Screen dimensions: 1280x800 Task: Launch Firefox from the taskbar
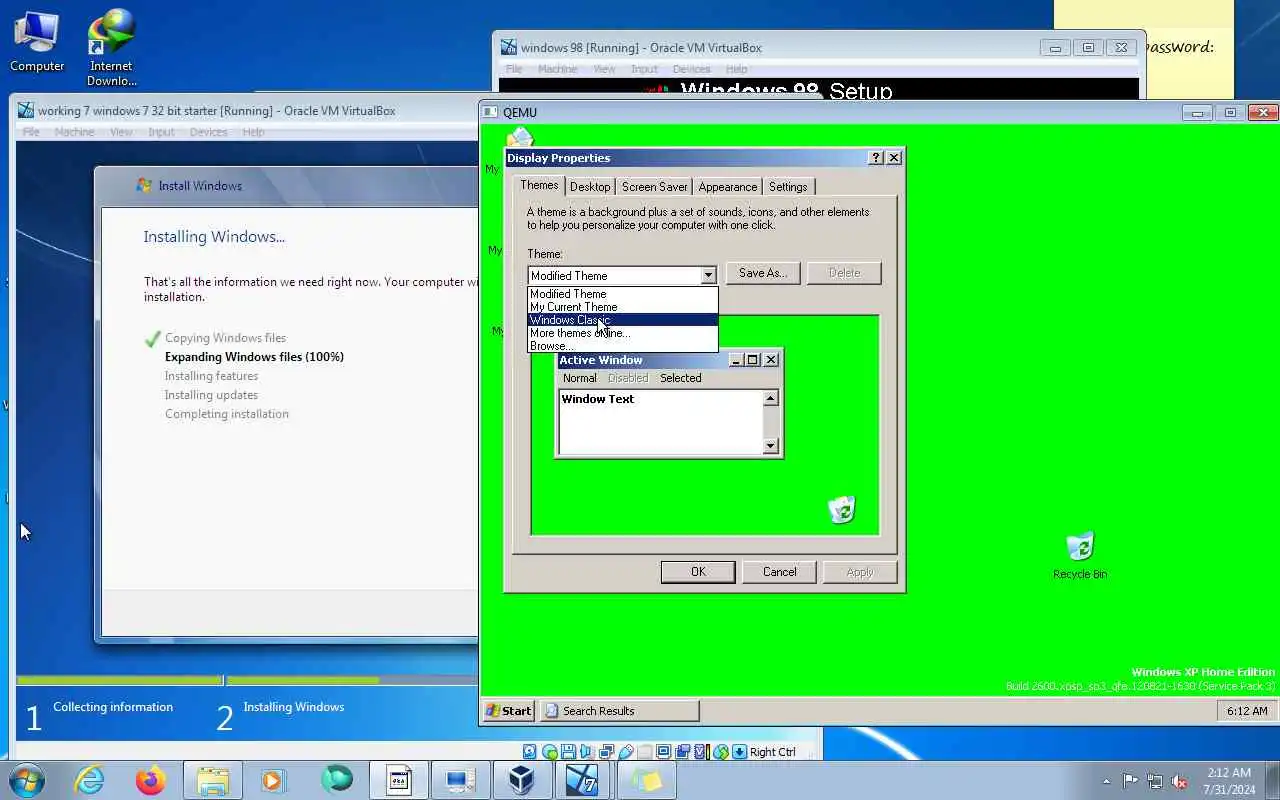tap(151, 780)
